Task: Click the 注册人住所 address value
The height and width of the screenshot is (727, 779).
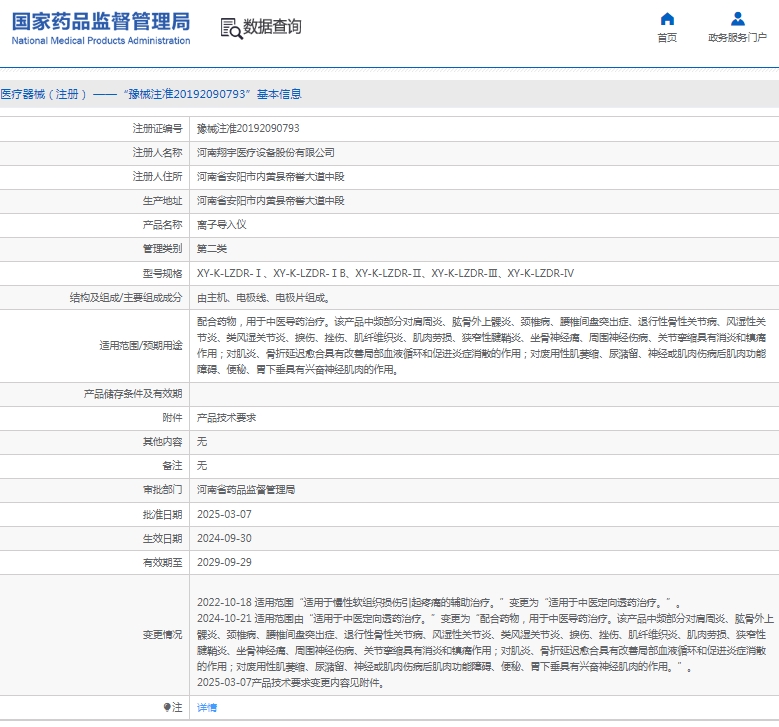Action: tap(270, 177)
